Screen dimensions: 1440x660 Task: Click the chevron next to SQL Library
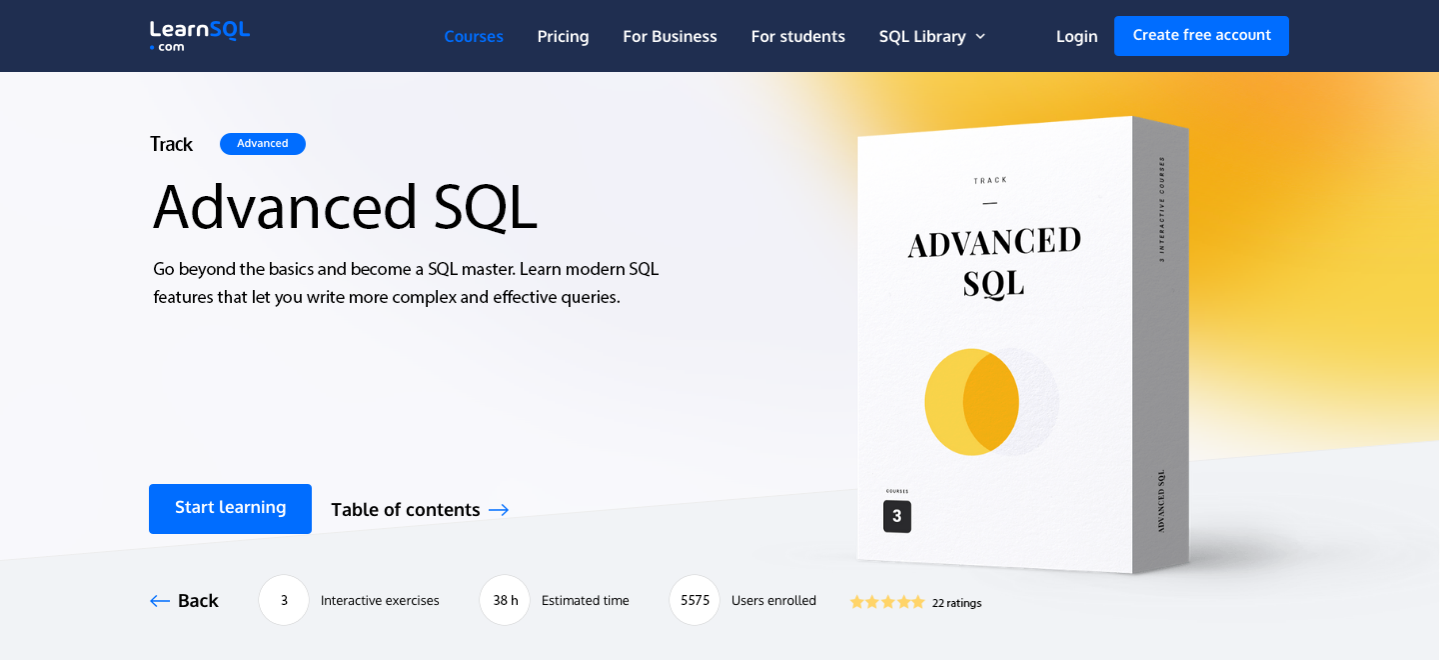coord(980,36)
